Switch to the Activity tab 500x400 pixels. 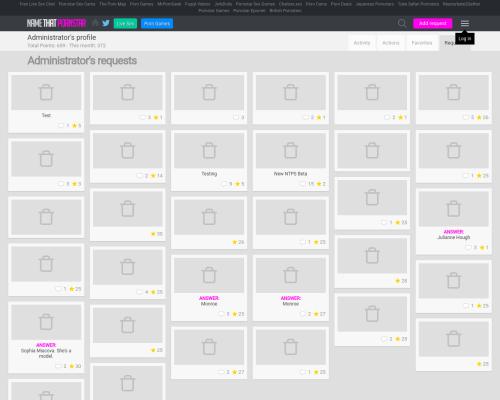362,43
